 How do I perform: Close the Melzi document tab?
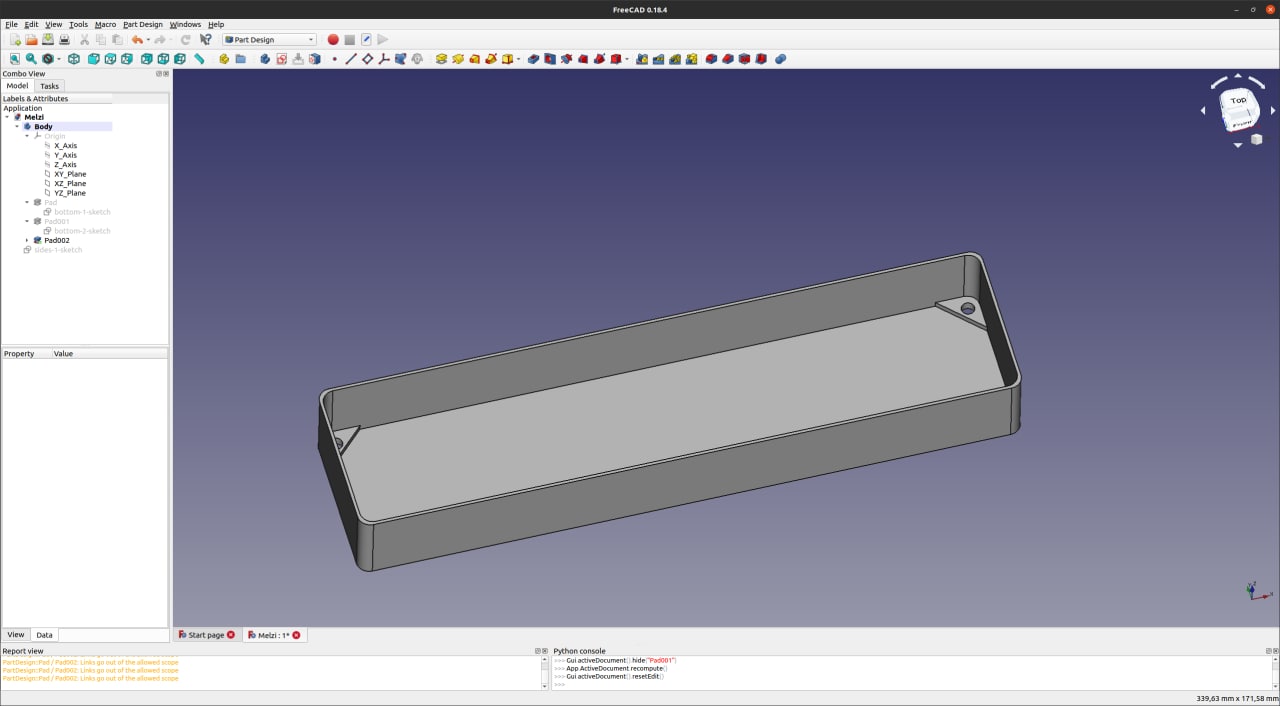296,635
